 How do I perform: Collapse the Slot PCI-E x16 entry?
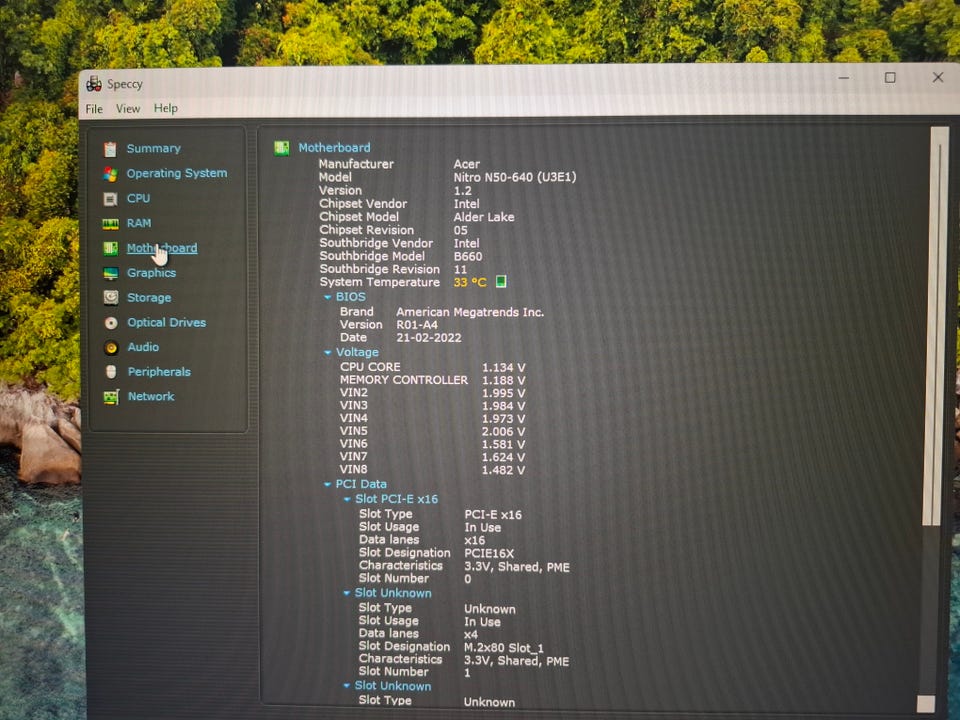(347, 499)
